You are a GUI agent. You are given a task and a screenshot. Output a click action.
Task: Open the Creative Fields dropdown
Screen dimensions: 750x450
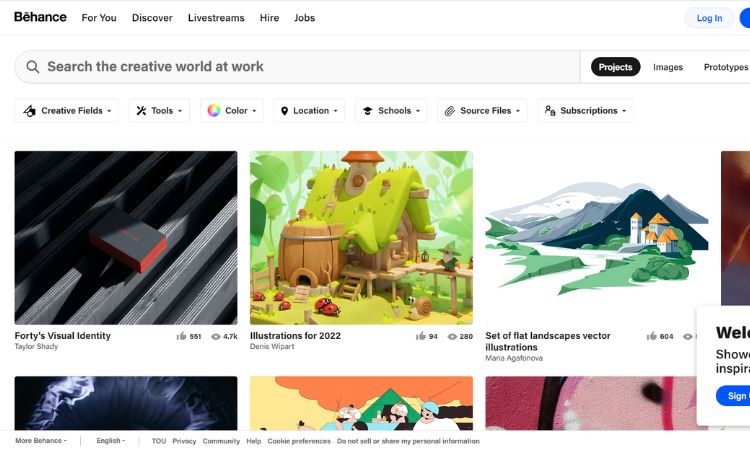66,110
